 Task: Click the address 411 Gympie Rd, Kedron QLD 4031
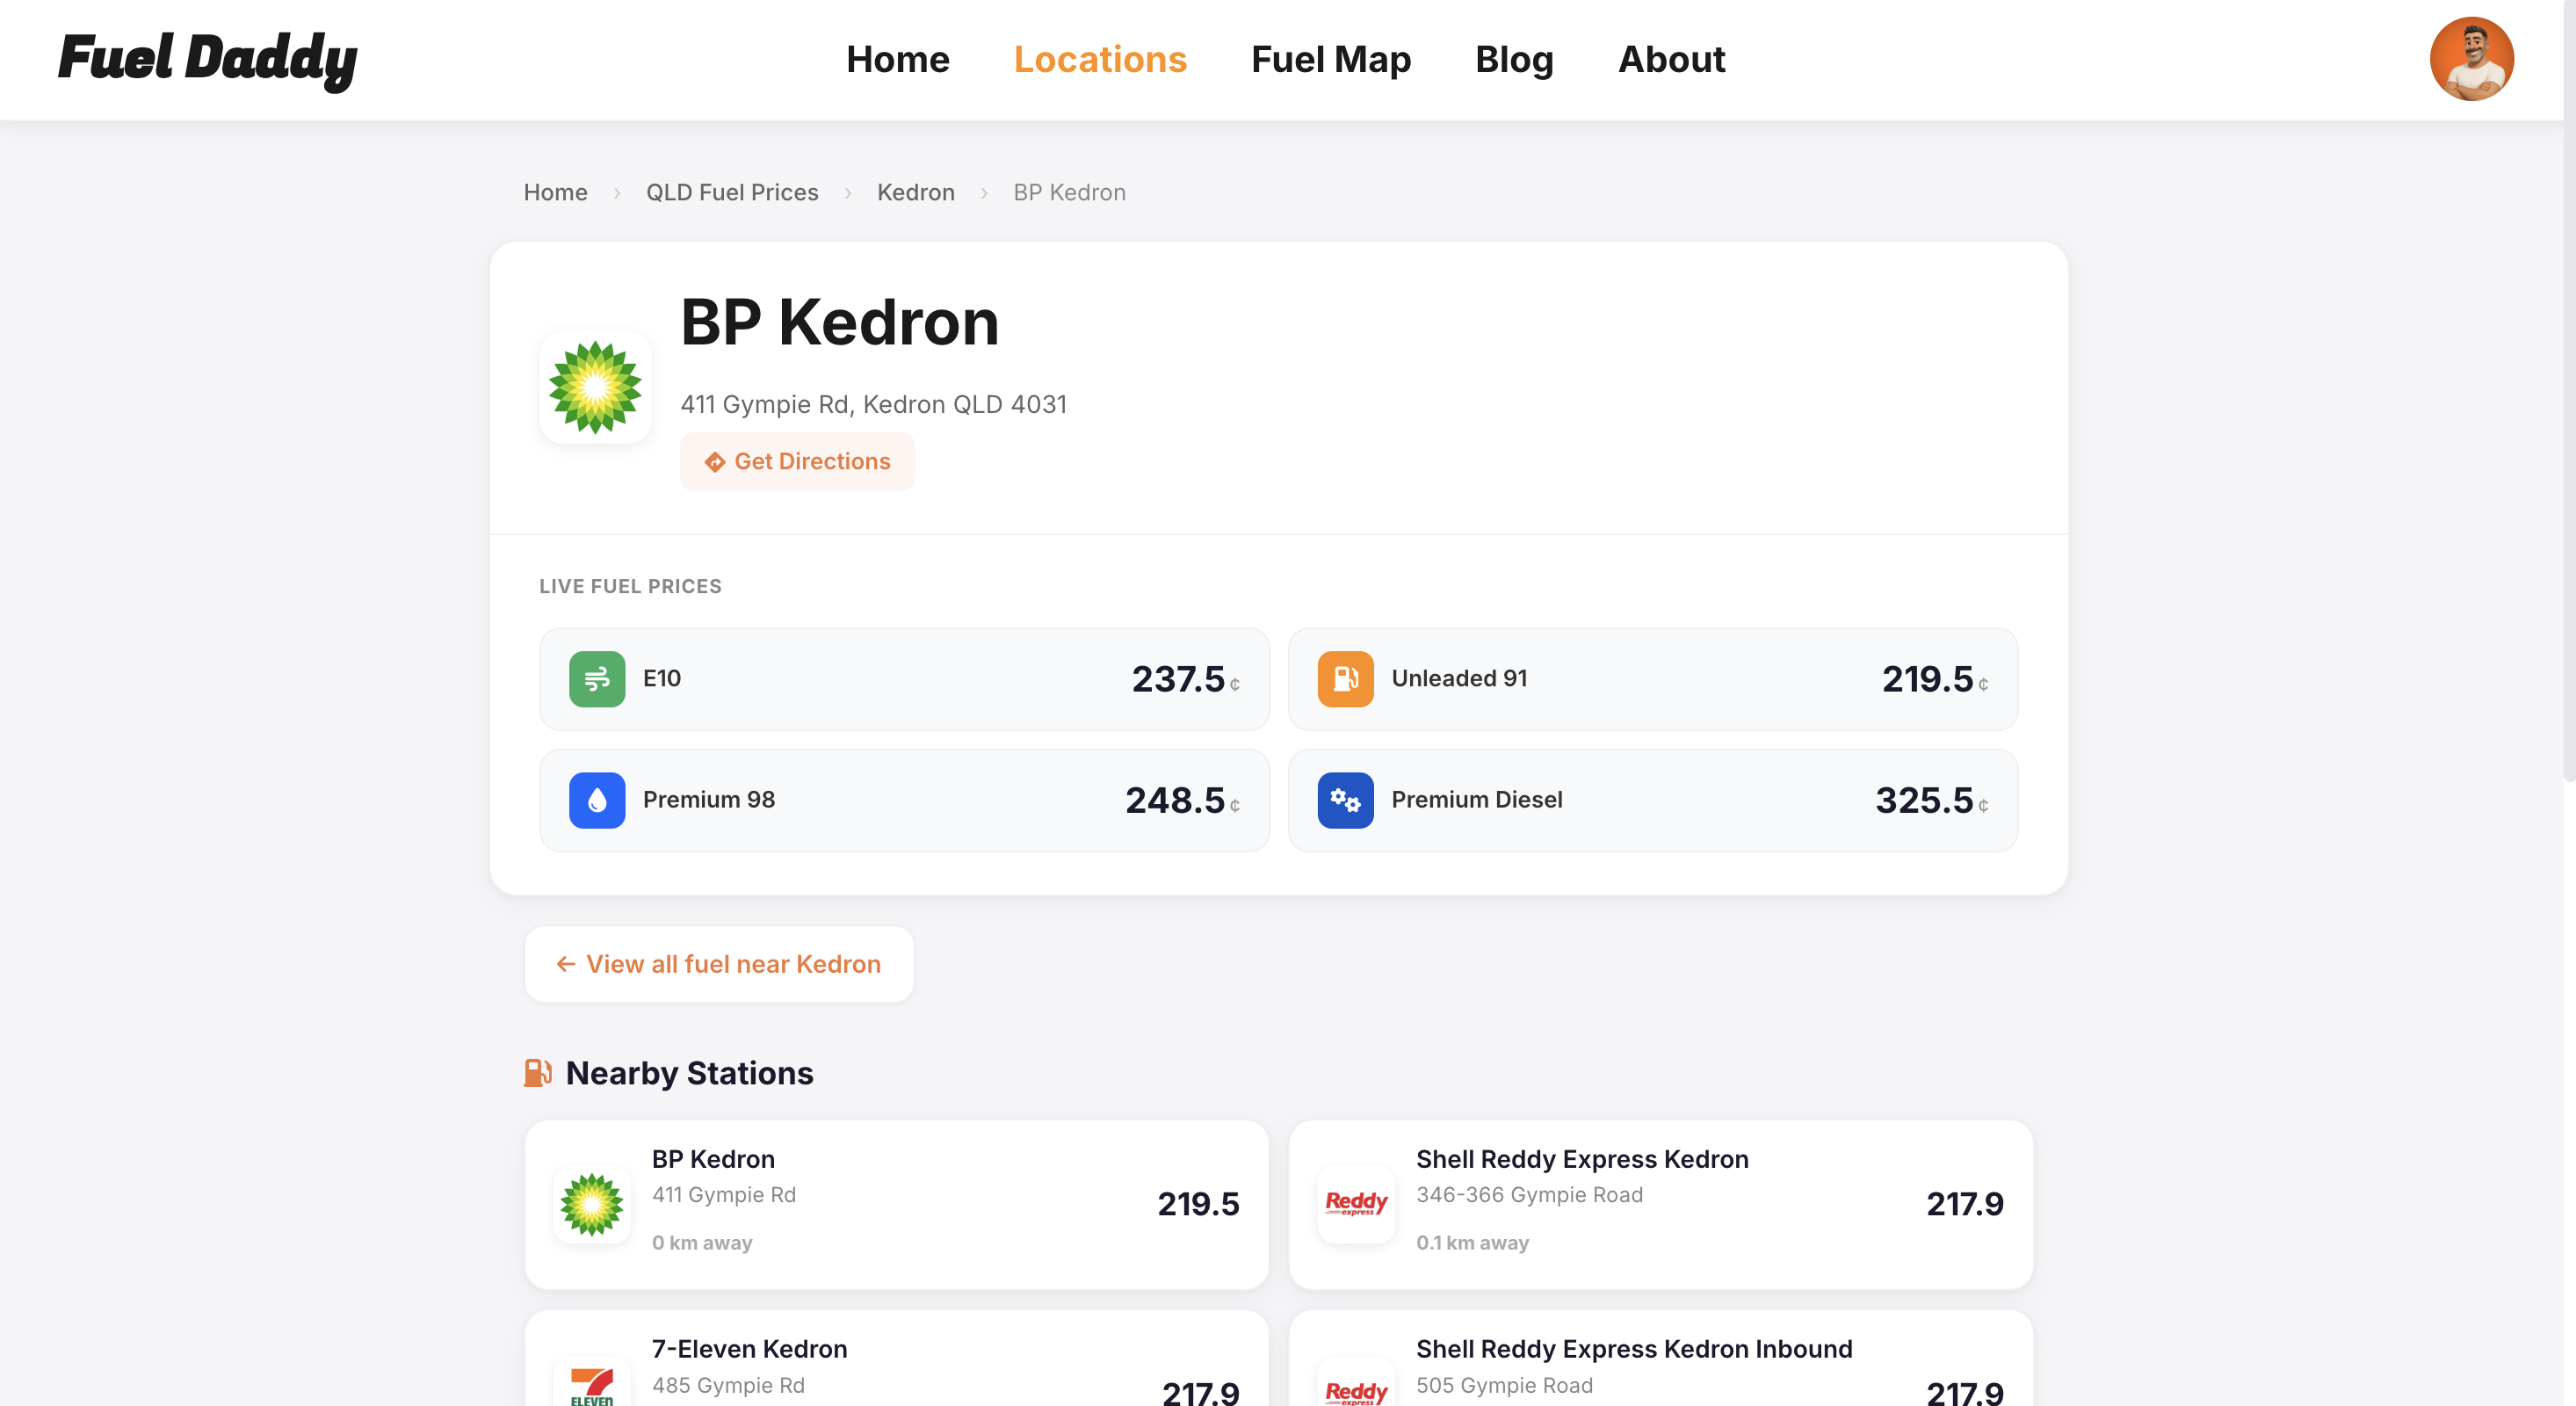[873, 404]
